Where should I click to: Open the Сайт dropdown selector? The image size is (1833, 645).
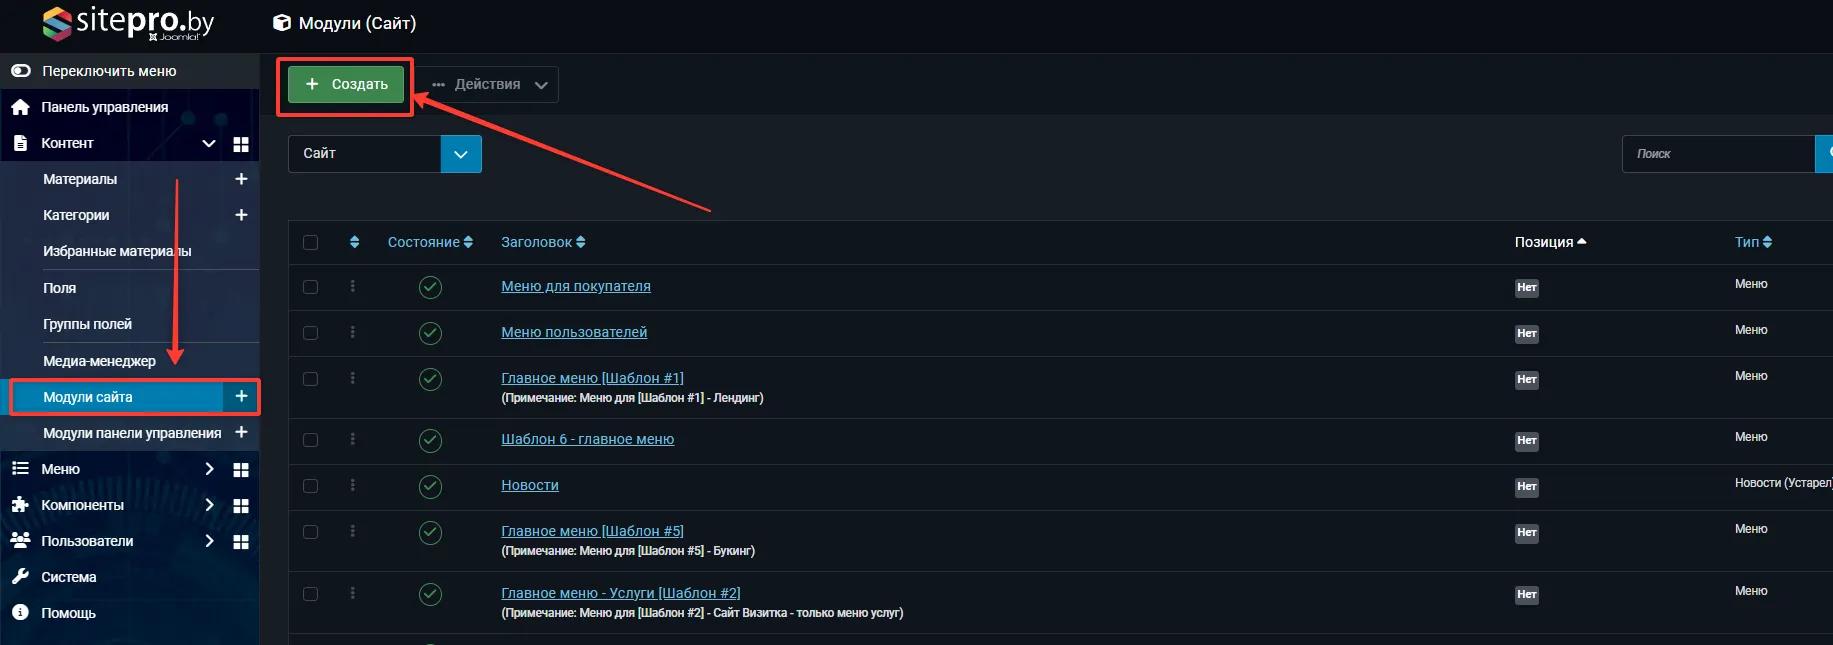point(384,154)
